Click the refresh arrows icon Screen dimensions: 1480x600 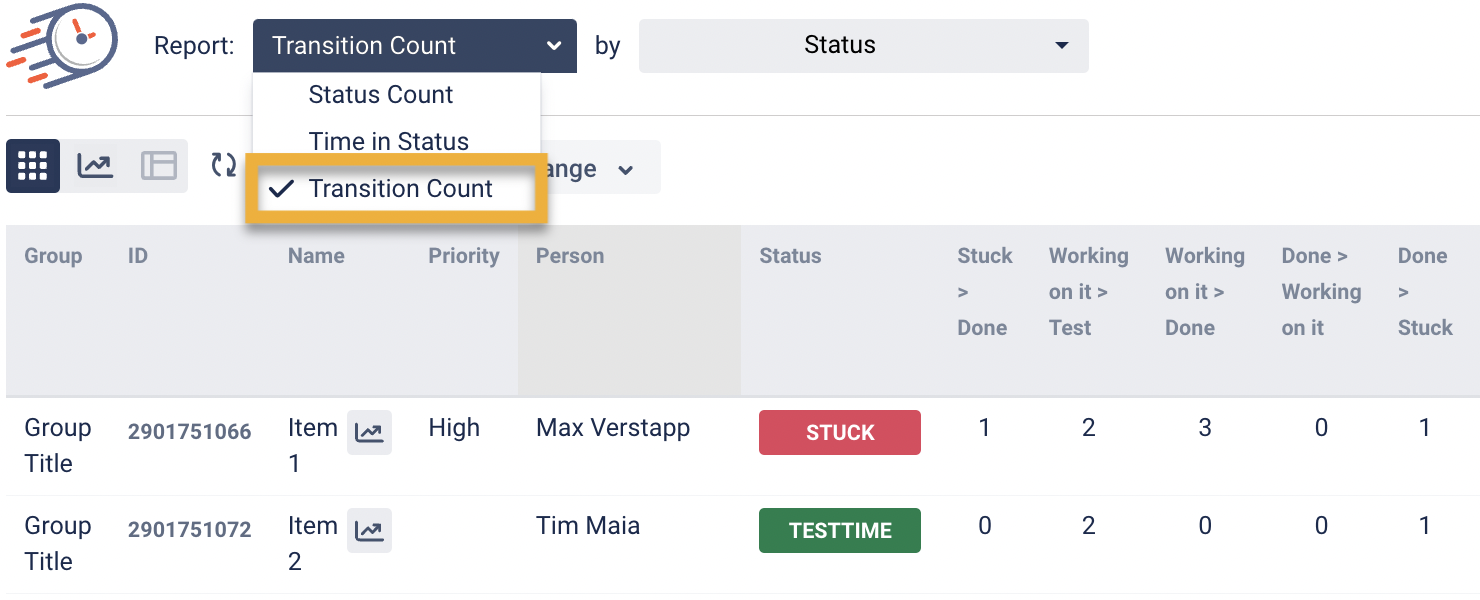[224, 166]
